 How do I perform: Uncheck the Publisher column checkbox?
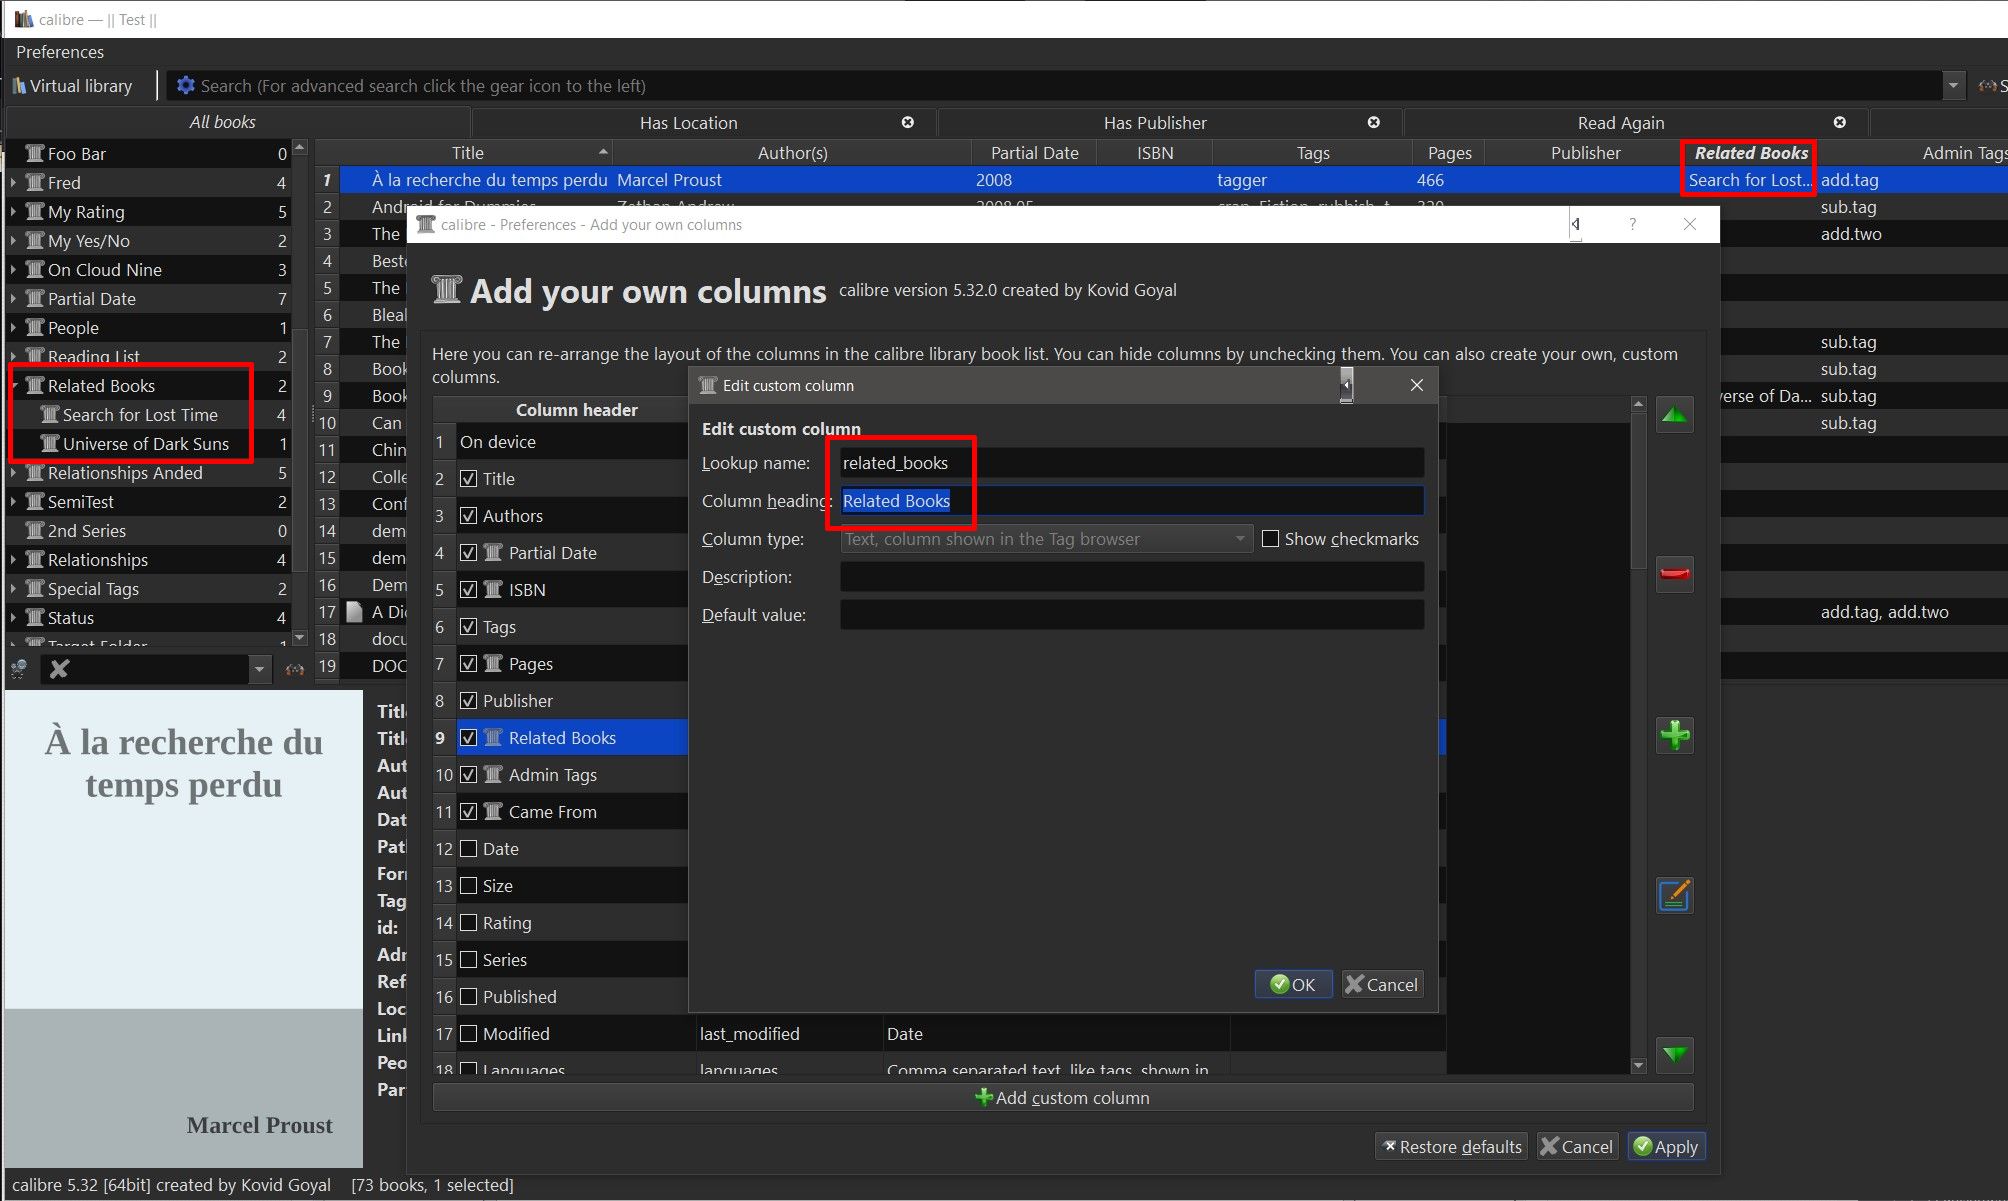[x=468, y=701]
